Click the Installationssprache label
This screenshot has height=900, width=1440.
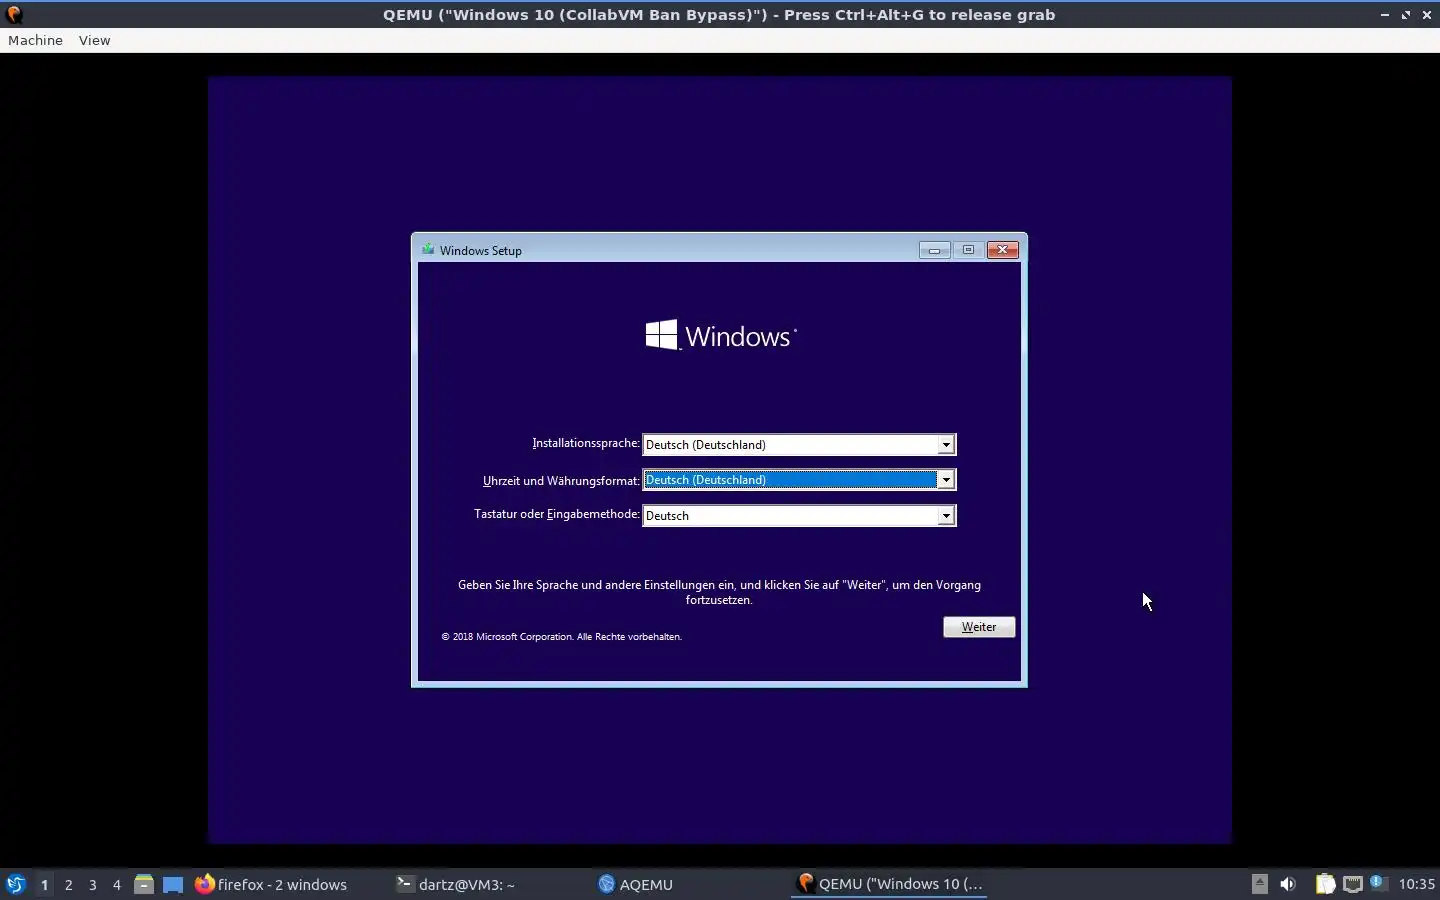coord(586,443)
